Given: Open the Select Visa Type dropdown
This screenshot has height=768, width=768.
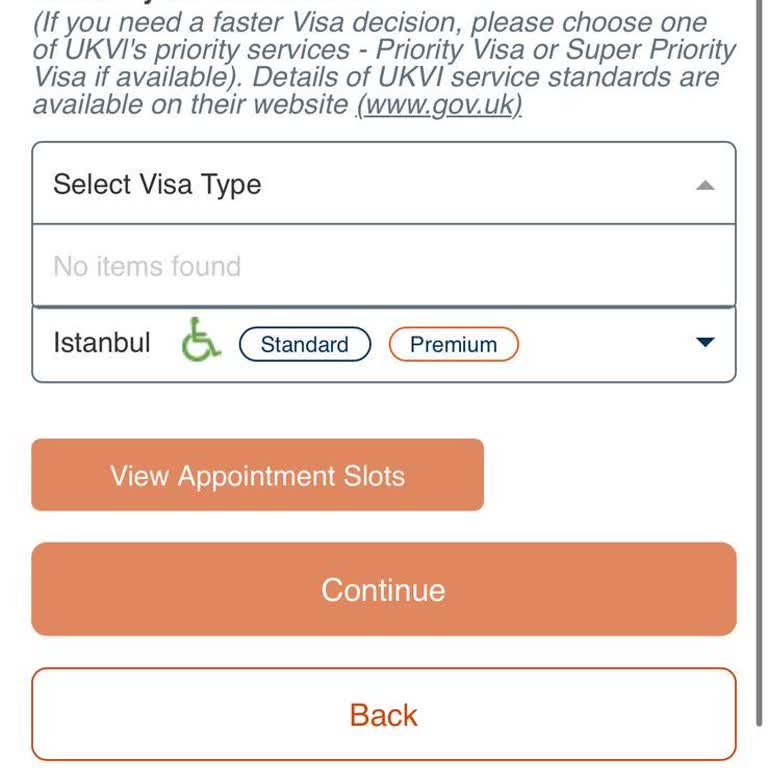Looking at the screenshot, I should [x=384, y=184].
